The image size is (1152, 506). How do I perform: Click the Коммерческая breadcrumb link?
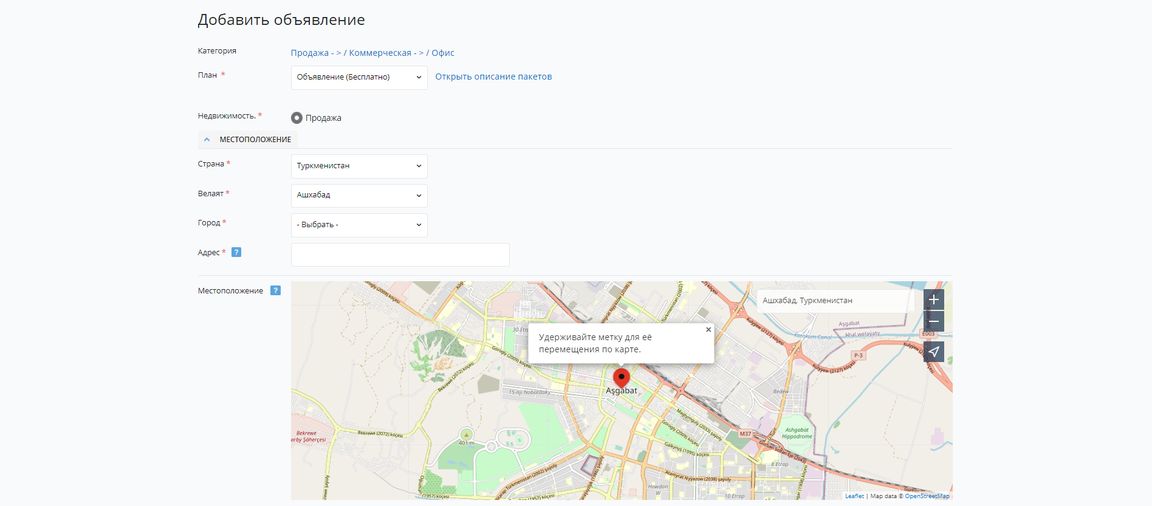click(380, 53)
